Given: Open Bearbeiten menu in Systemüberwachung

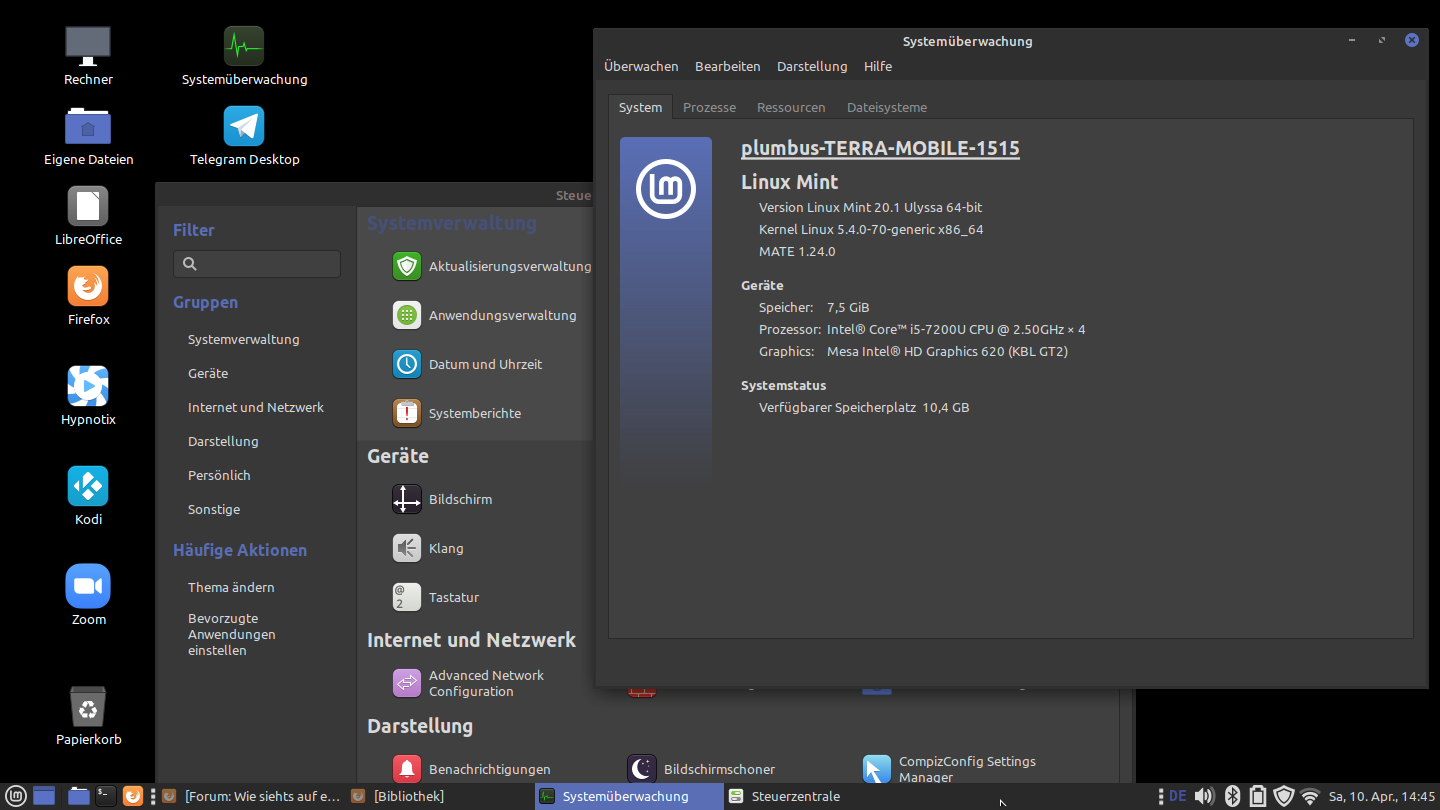Looking at the screenshot, I should pos(728,66).
